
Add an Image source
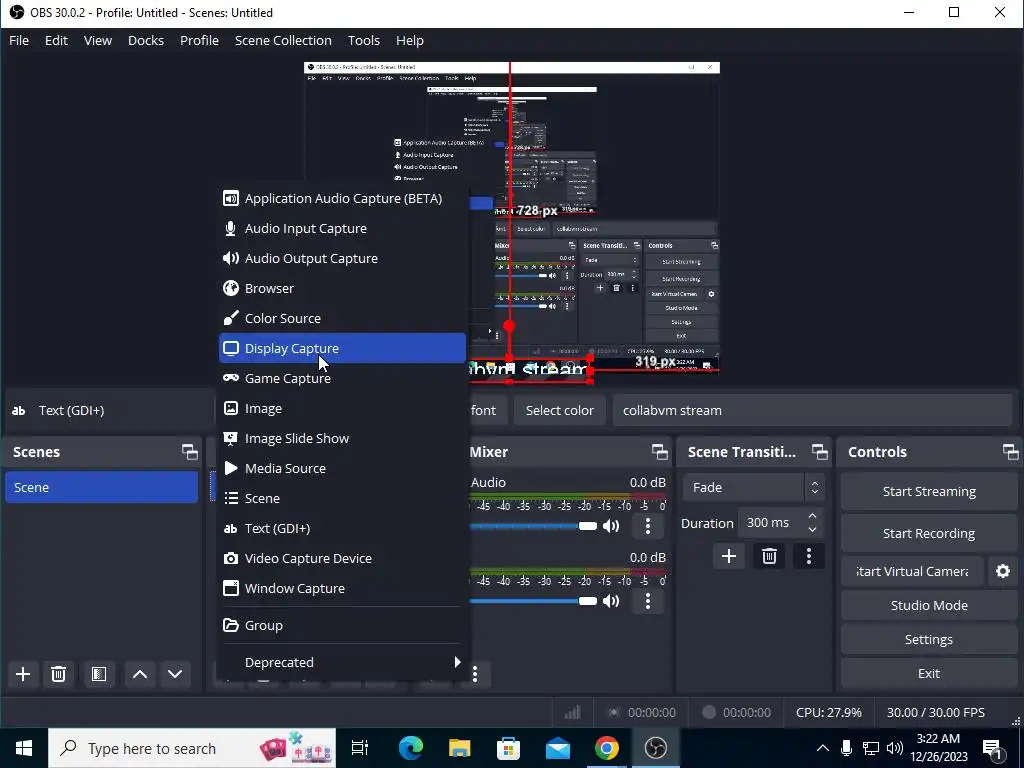pyautogui.click(x=342, y=409)
